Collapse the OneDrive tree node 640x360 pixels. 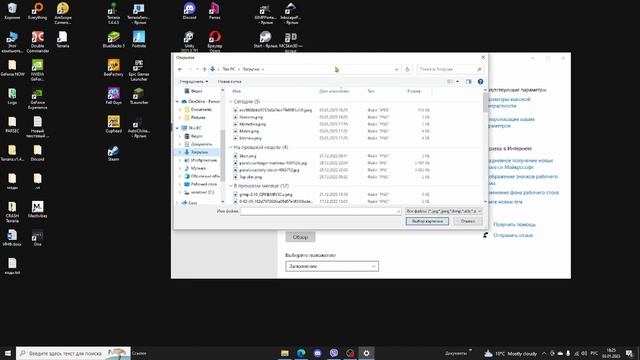(177, 101)
